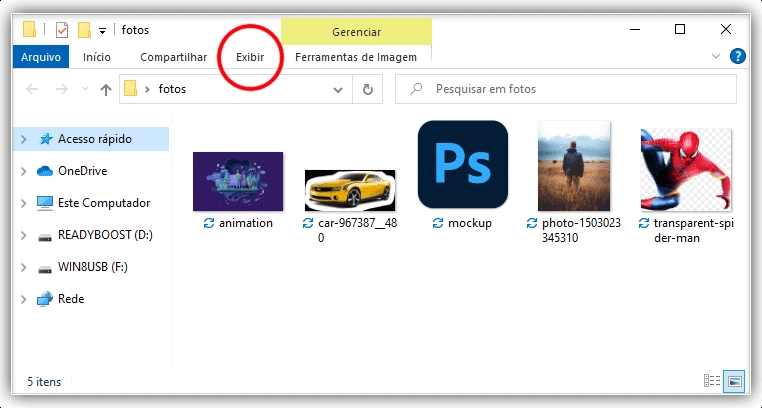Expand the Este Computador node
The height and width of the screenshot is (408, 762).
(x=24, y=204)
